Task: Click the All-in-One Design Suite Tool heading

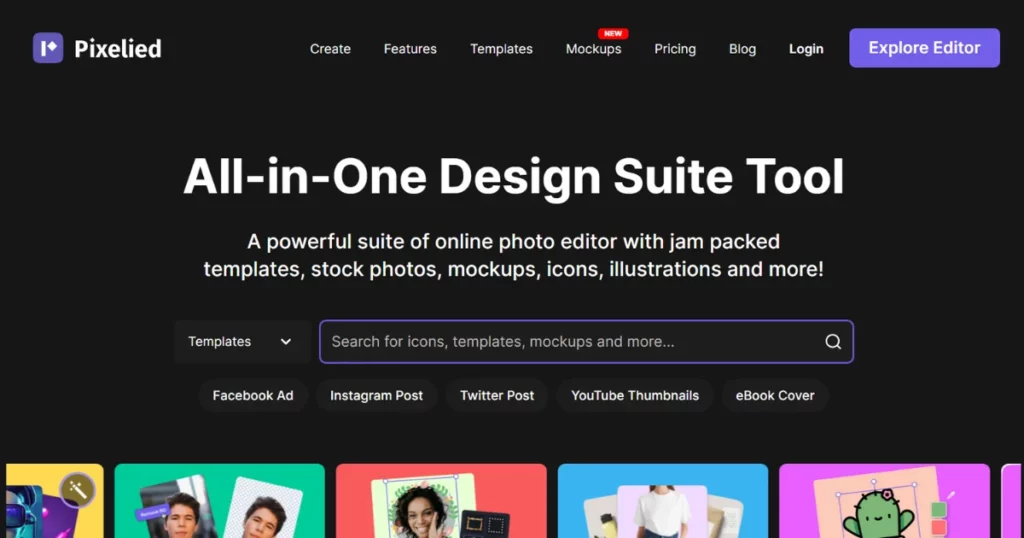Action: tap(513, 176)
